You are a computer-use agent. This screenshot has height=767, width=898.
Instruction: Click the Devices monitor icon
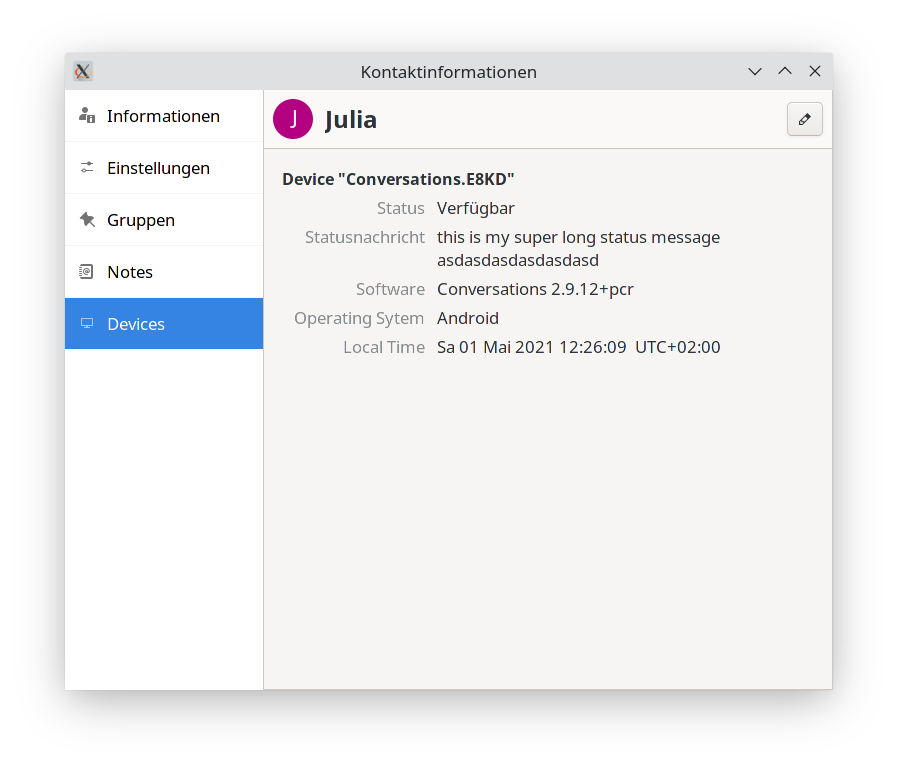tap(87, 324)
